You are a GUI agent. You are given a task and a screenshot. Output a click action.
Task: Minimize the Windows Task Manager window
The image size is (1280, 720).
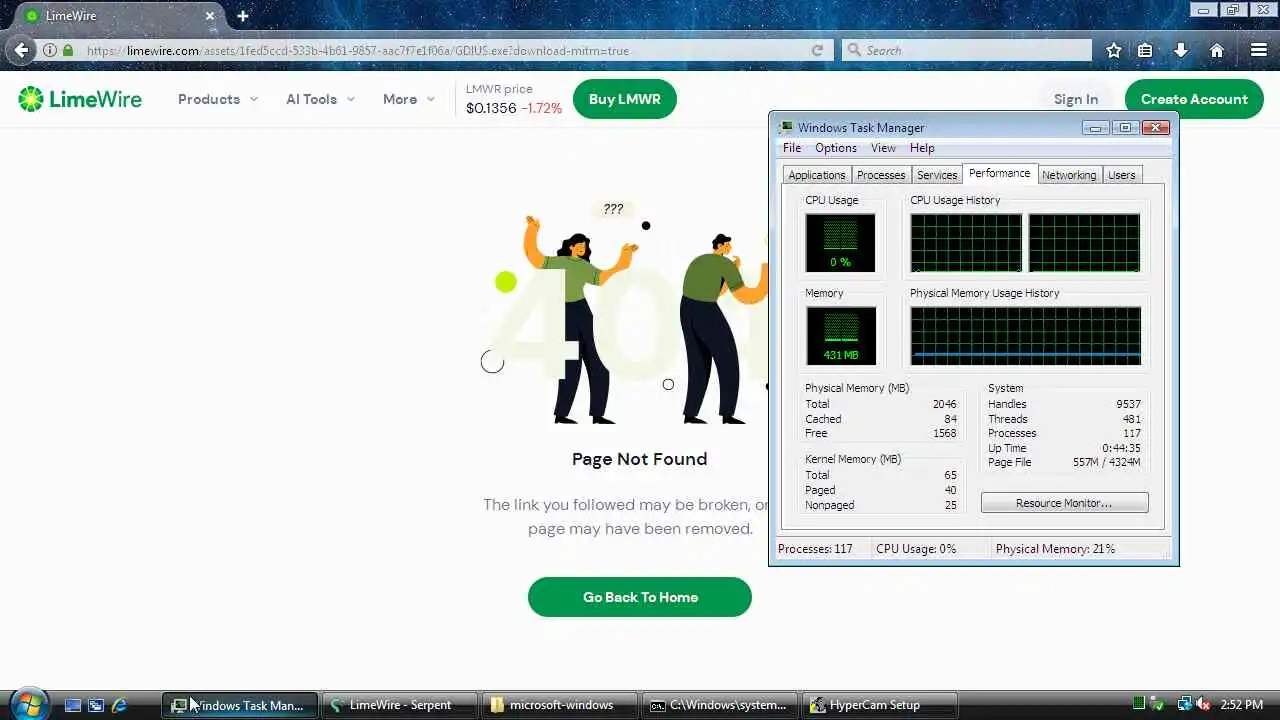pos(1096,128)
